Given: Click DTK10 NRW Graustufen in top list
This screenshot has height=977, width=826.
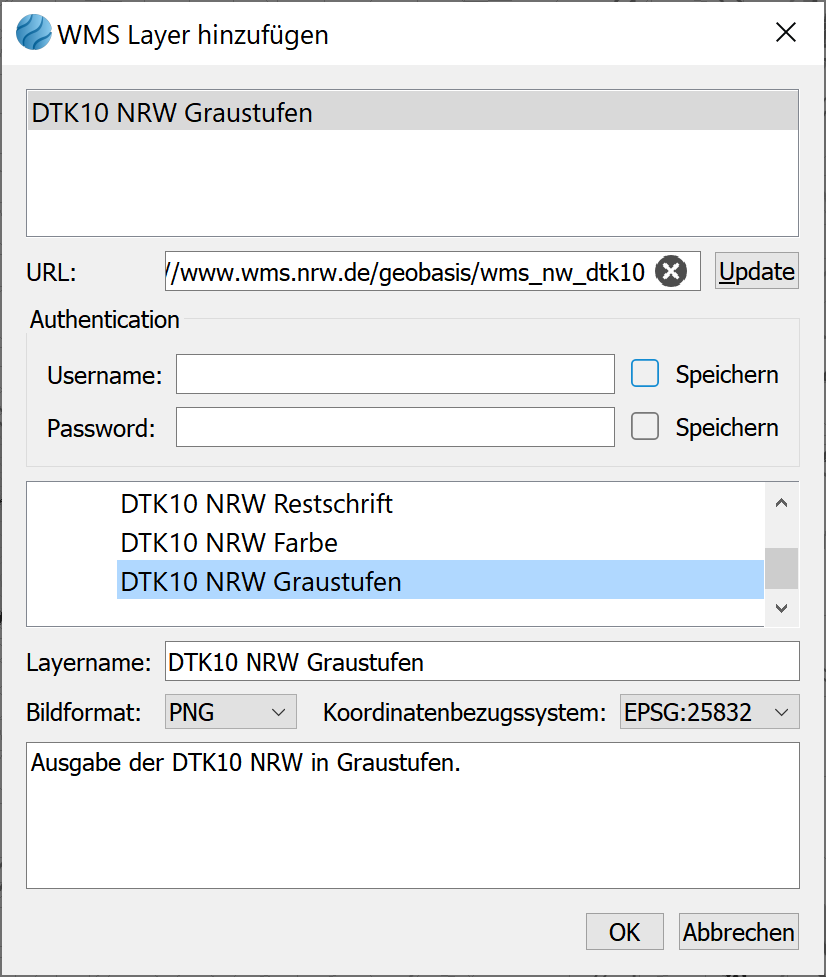Looking at the screenshot, I should 172,113.
